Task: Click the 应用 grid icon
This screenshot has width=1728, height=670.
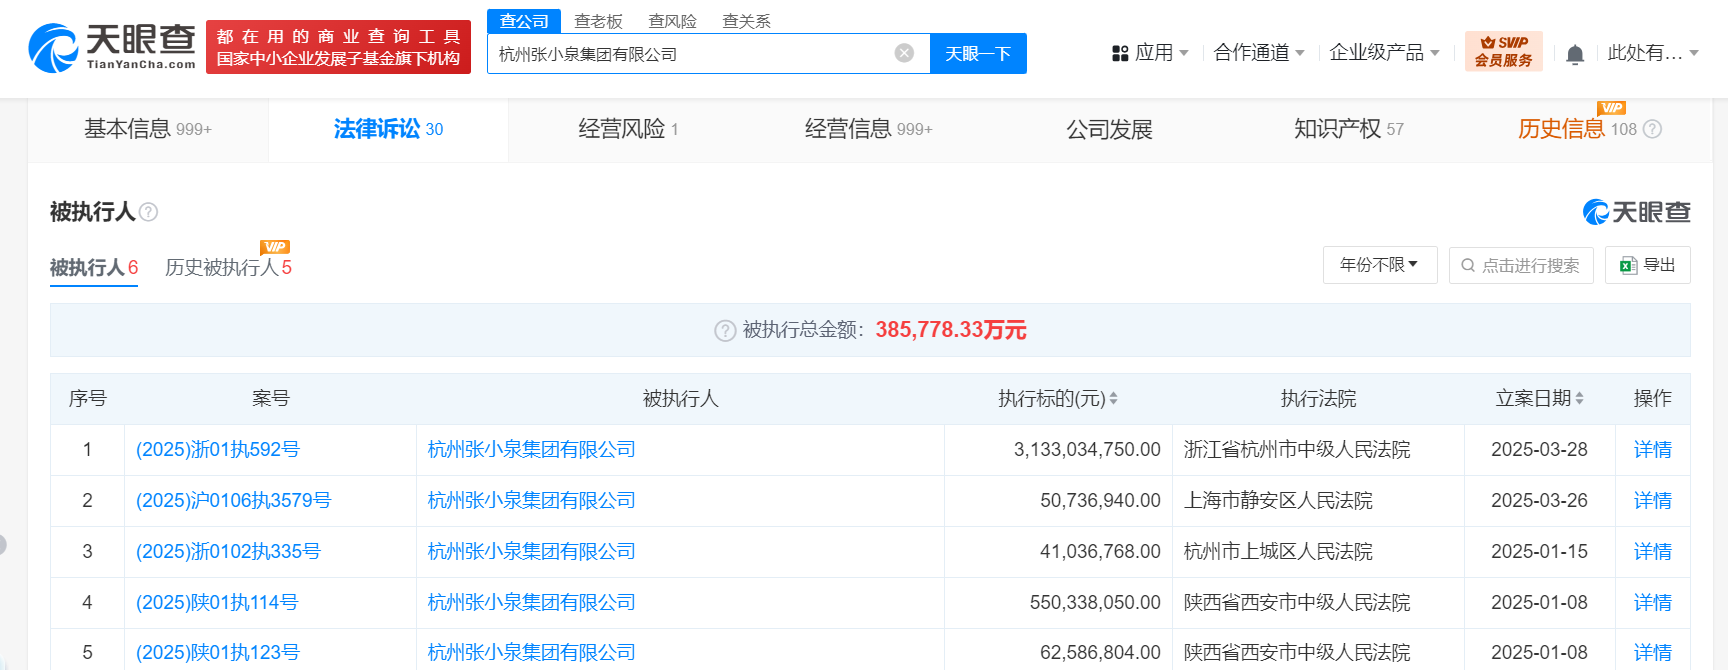Action: [x=1120, y=53]
